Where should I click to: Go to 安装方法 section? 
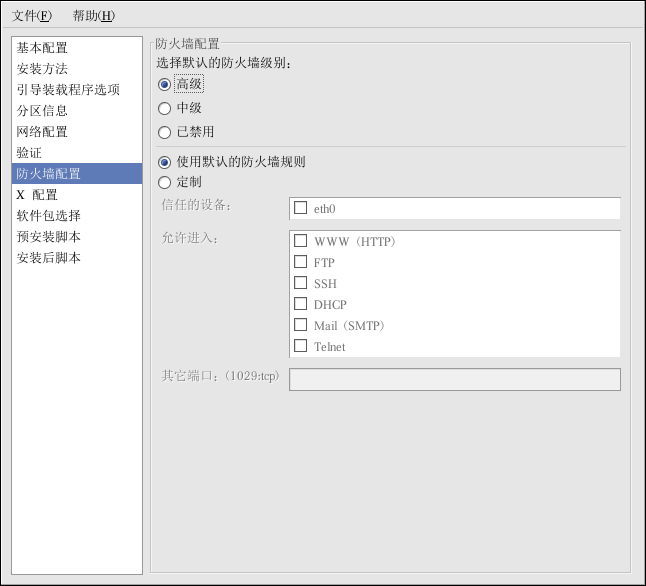(42, 69)
